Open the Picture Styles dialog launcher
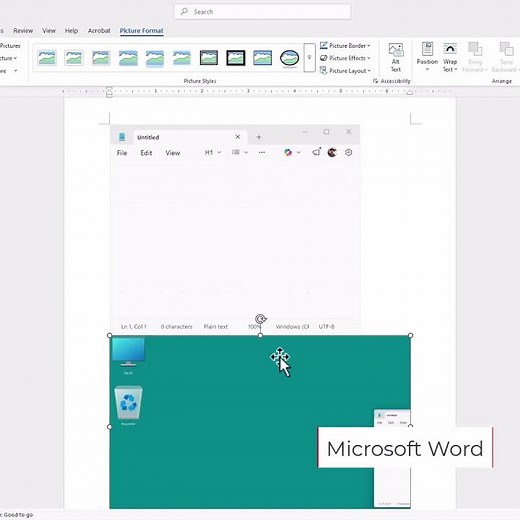Screen dimensions: 520x520 pyautogui.click(x=375, y=81)
